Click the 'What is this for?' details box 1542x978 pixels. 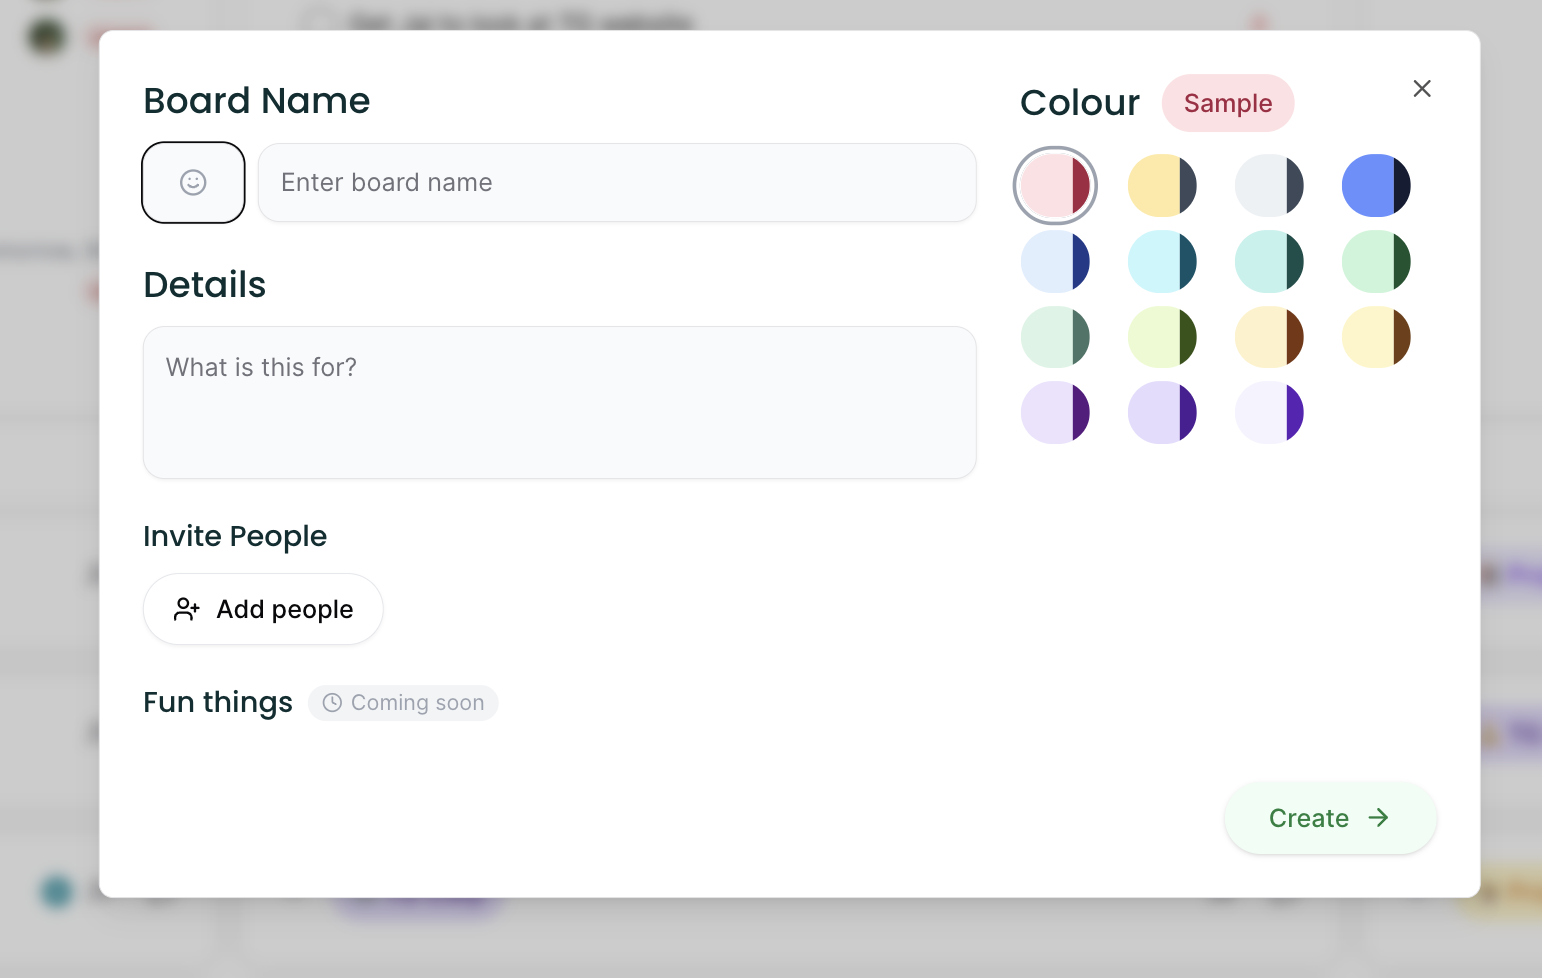[560, 402]
